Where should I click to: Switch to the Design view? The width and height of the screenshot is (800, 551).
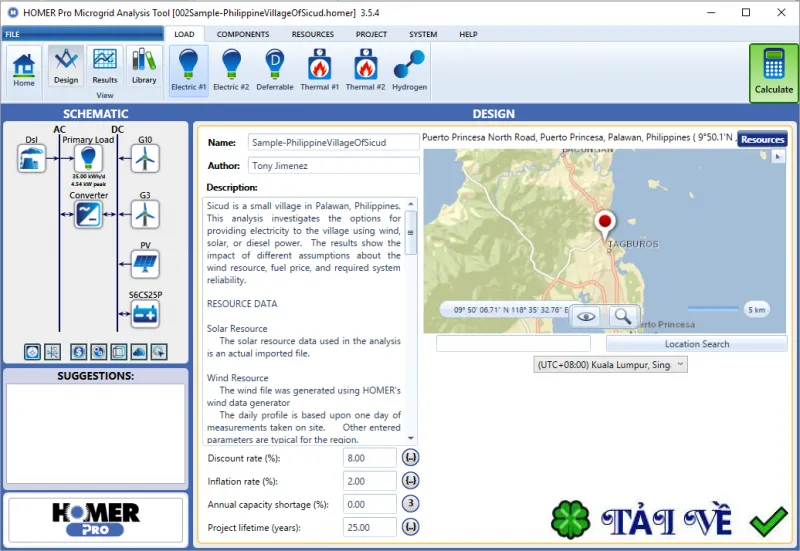pyautogui.click(x=66, y=66)
